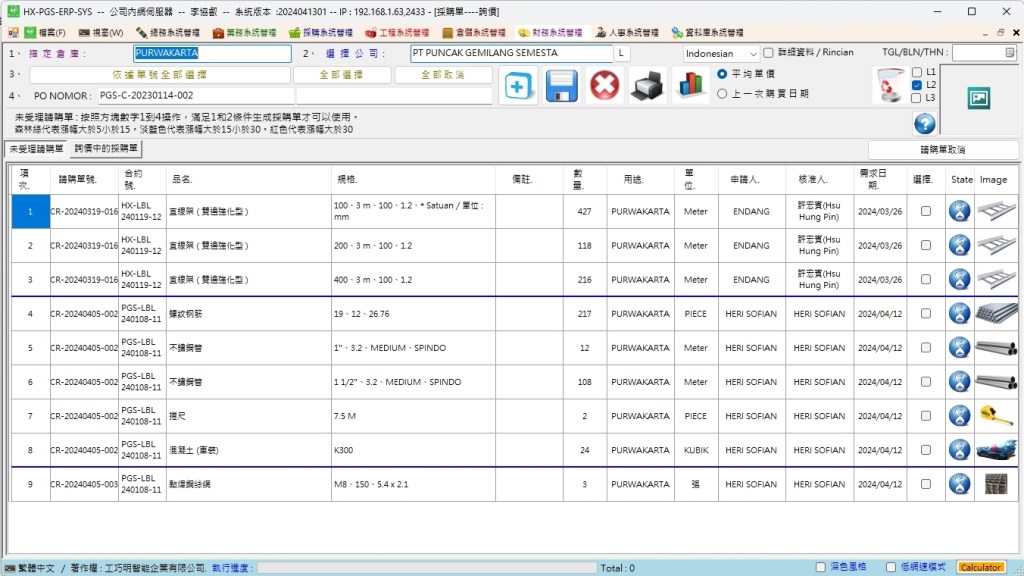The image size is (1024, 576).
Task: Uncheck the L2 checkbox
Action: 917,85
